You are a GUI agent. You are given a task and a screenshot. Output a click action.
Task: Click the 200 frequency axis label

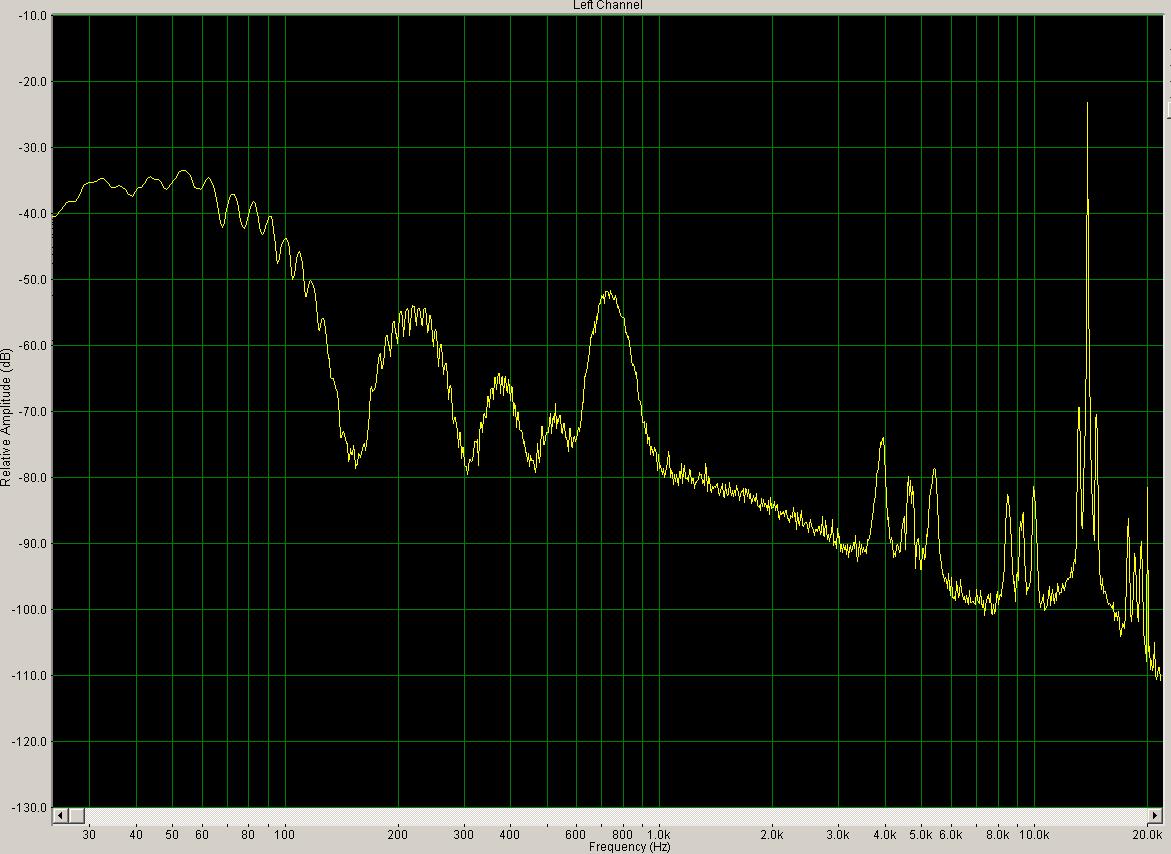pos(397,835)
